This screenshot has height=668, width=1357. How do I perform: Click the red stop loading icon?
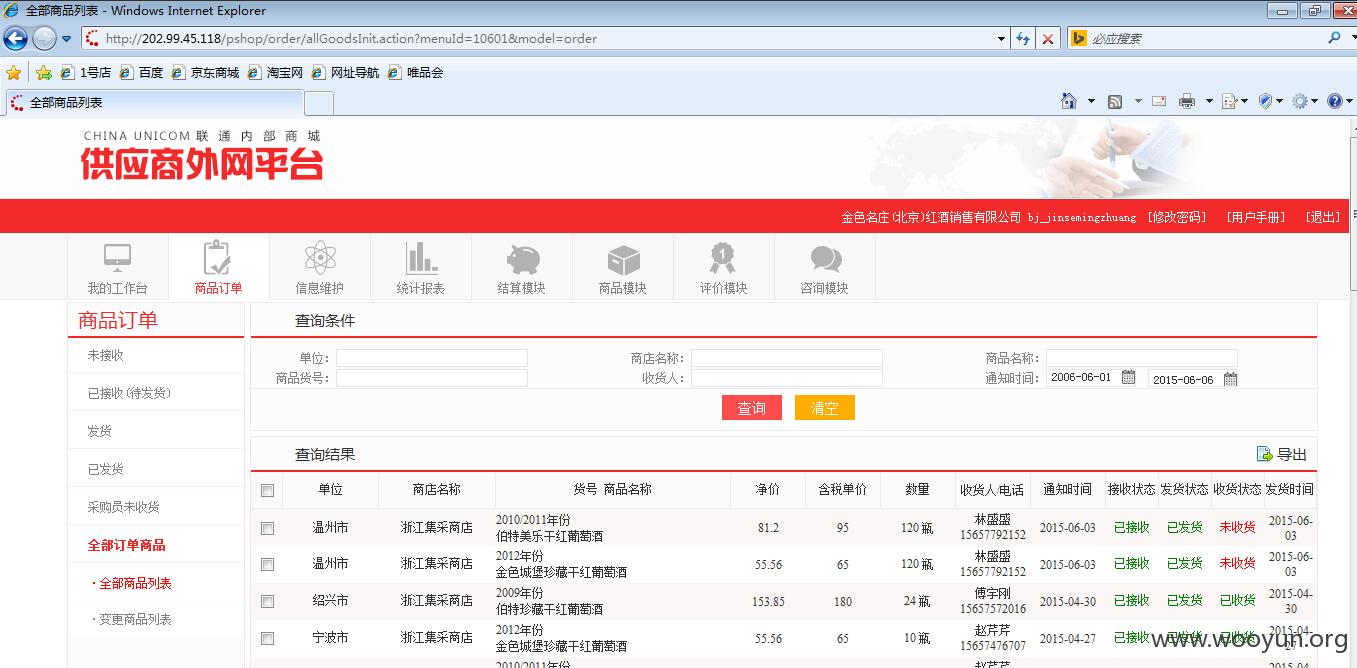coord(1048,39)
